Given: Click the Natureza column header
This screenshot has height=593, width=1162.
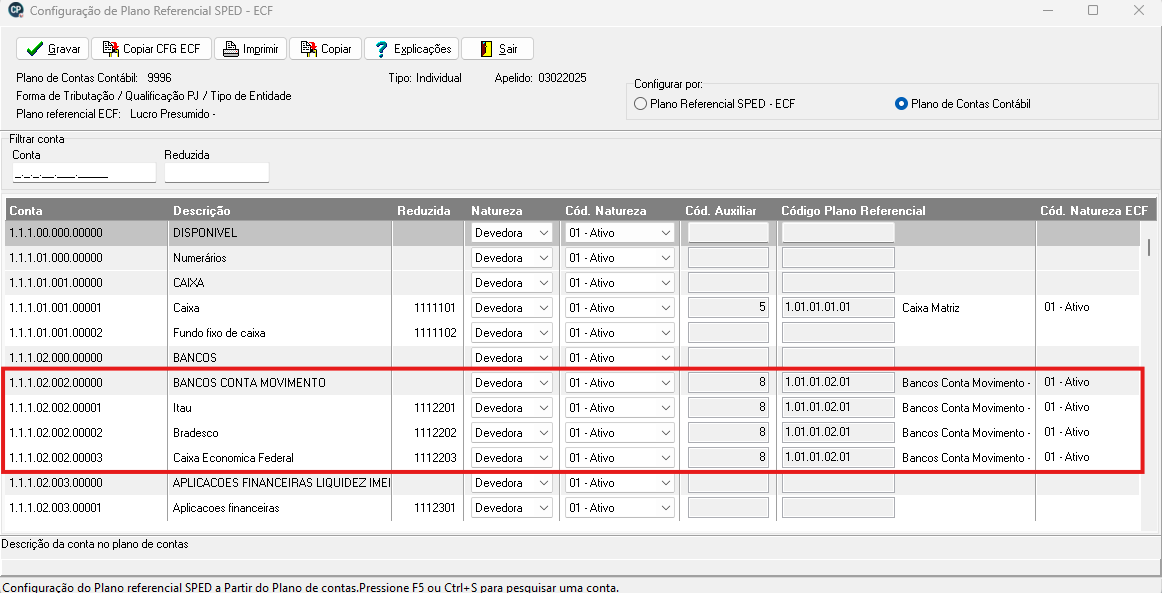Looking at the screenshot, I should point(497,211).
